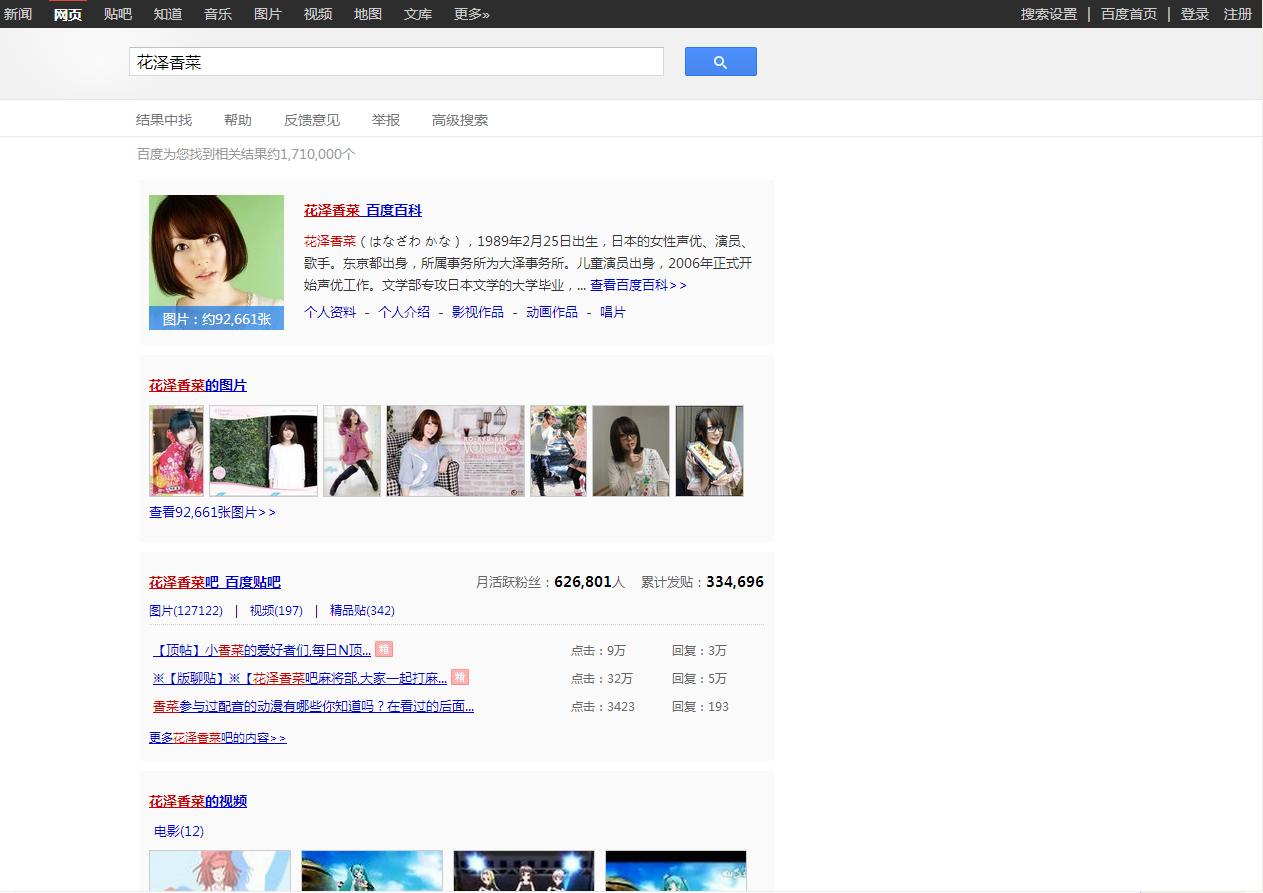The image size is (1263, 893).
Task: Open 高级搜索 advanced search
Action: 459,119
